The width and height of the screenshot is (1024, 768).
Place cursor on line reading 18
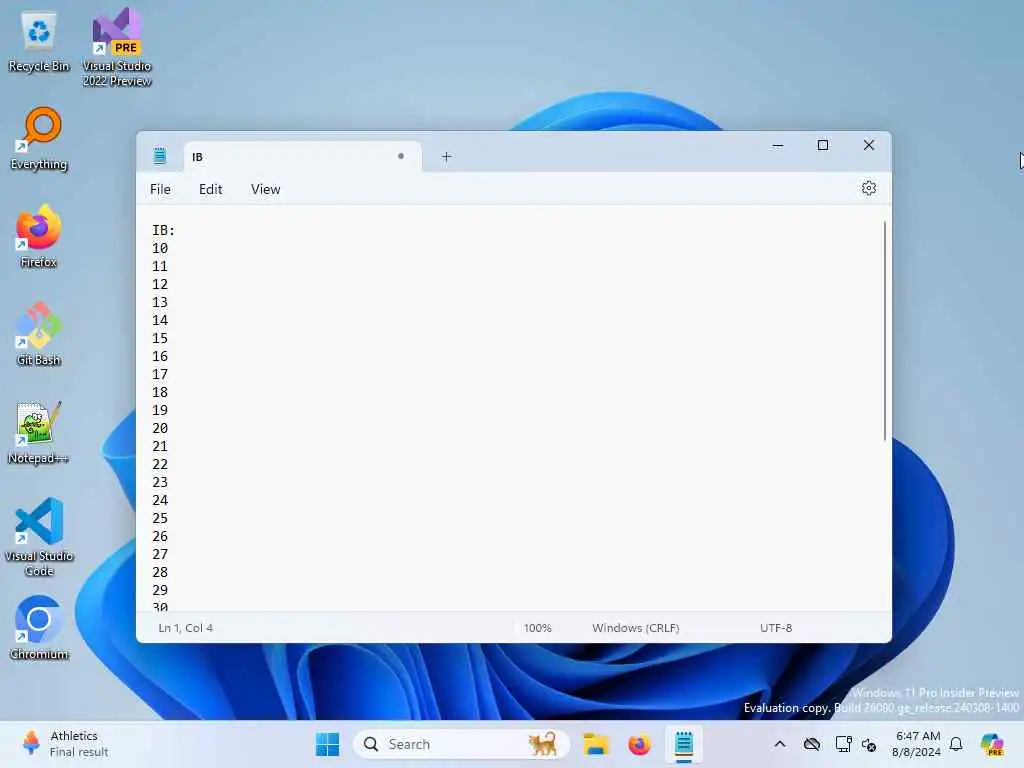(160, 392)
